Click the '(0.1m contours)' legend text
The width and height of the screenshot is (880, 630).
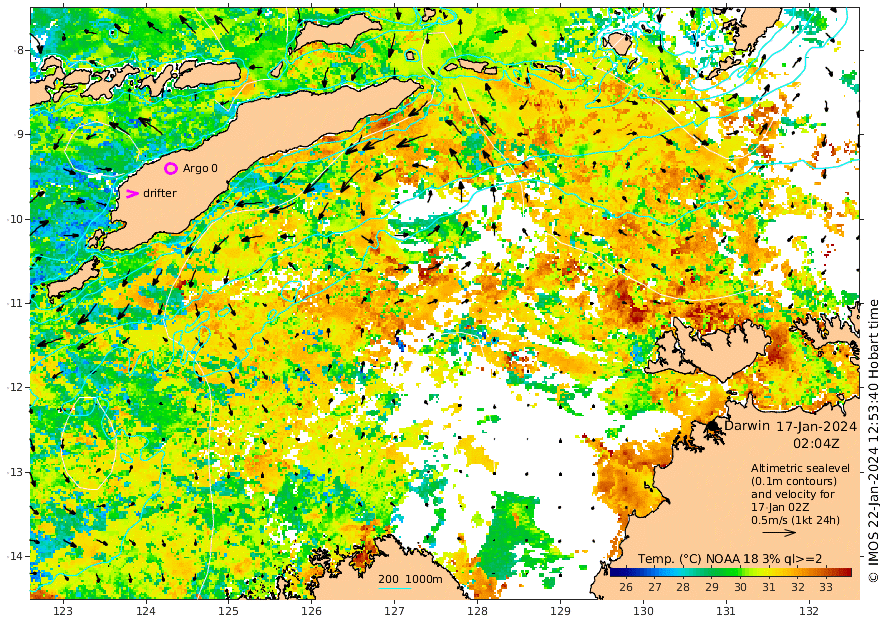794,481
